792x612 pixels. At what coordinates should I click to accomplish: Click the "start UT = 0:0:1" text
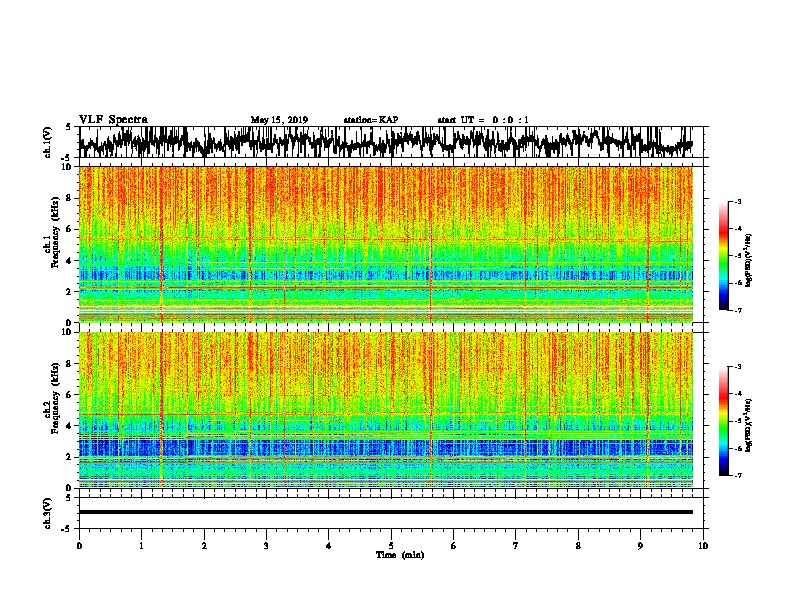tap(483, 120)
